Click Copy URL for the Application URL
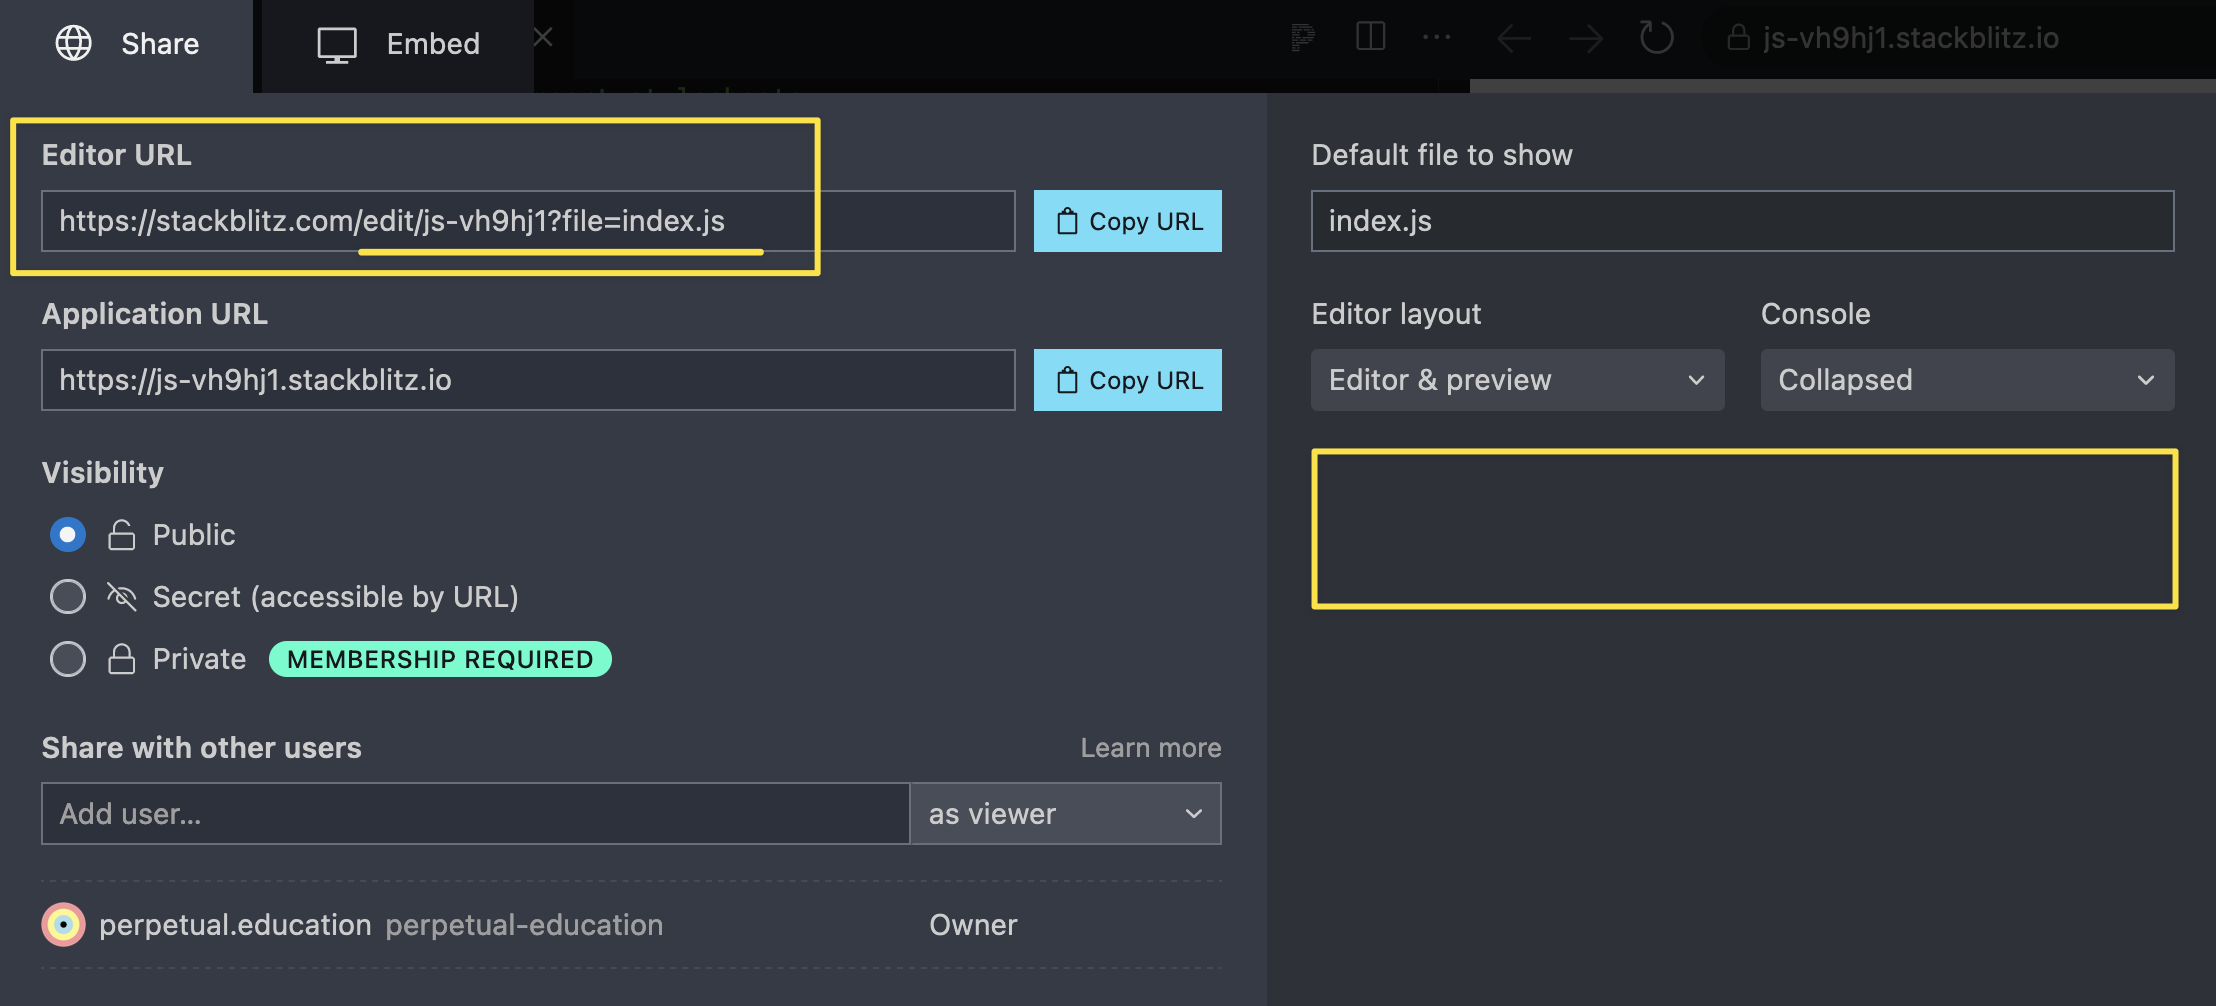Image resolution: width=2216 pixels, height=1006 pixels. 1128,380
